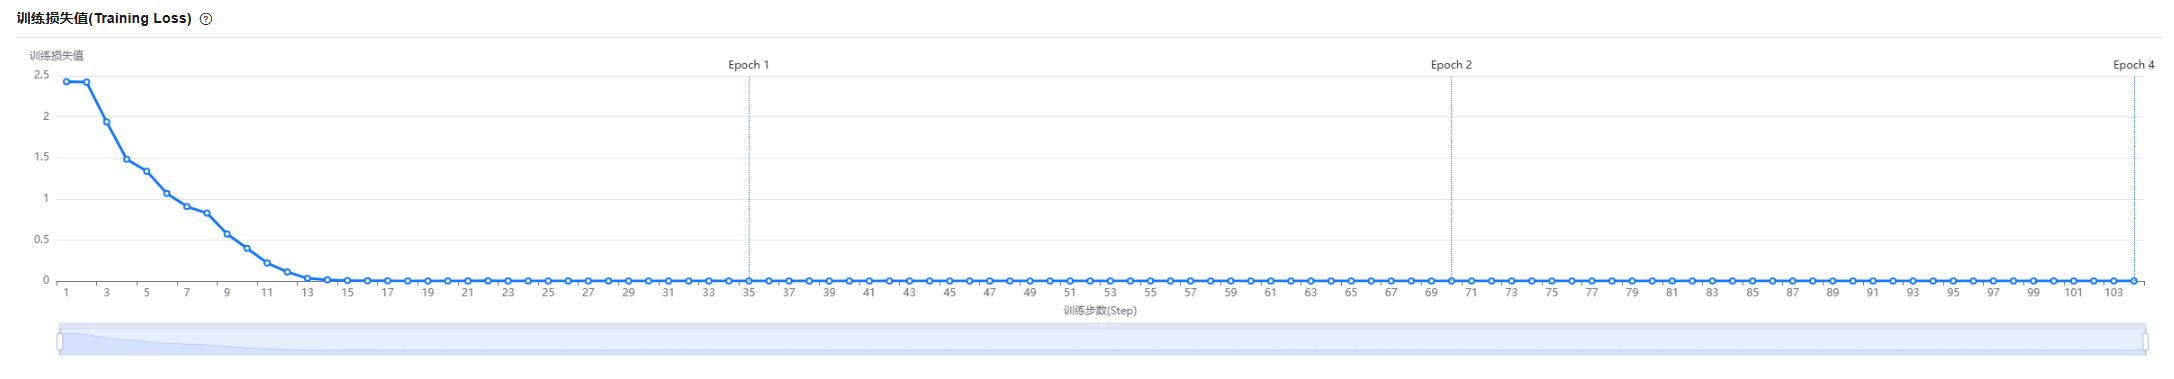Click the Training Loss help icon
This screenshot has width=2174, height=379.
[x=206, y=19]
